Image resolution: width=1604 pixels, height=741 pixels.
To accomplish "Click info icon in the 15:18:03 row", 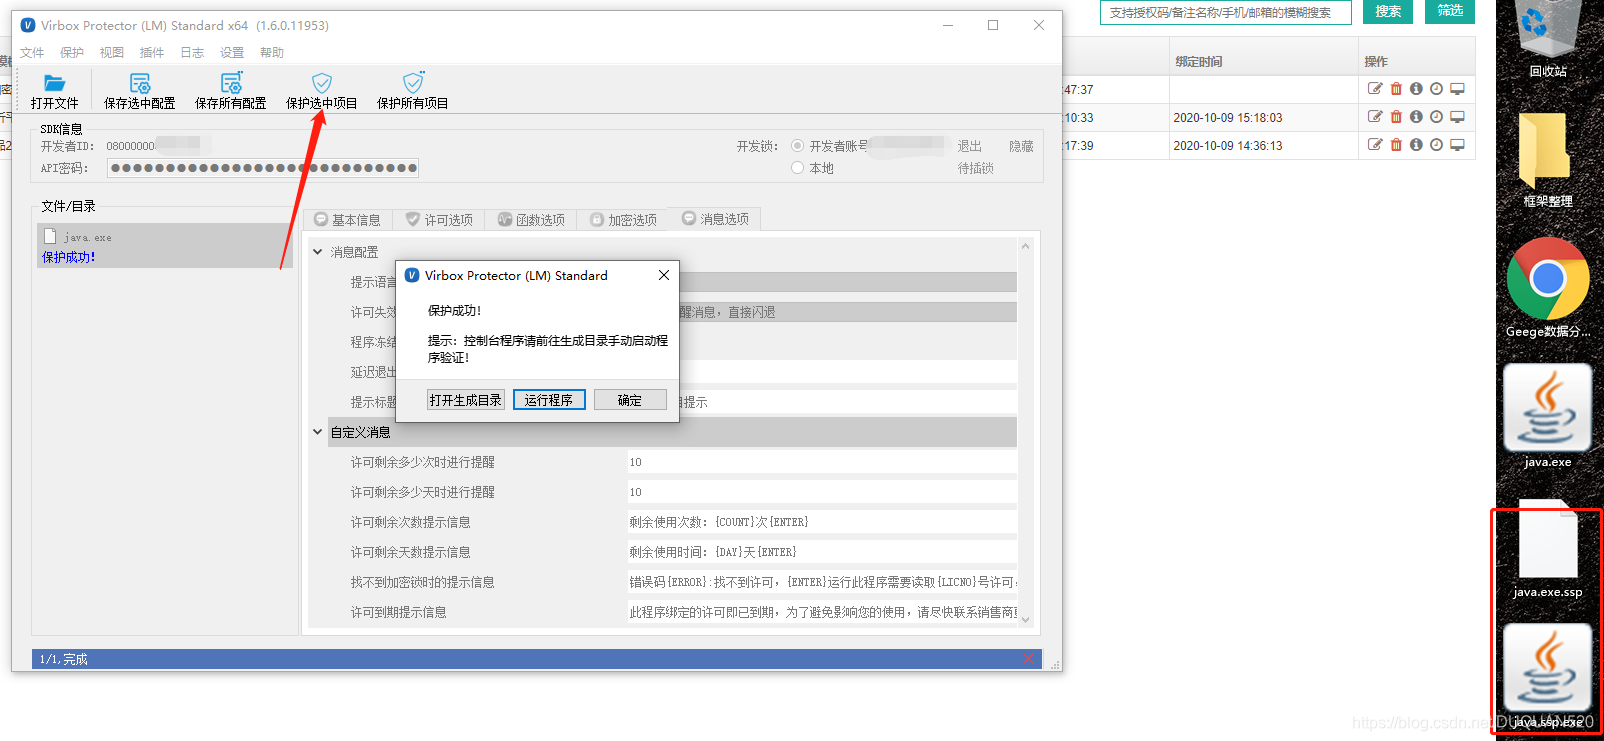I will tap(1416, 117).
